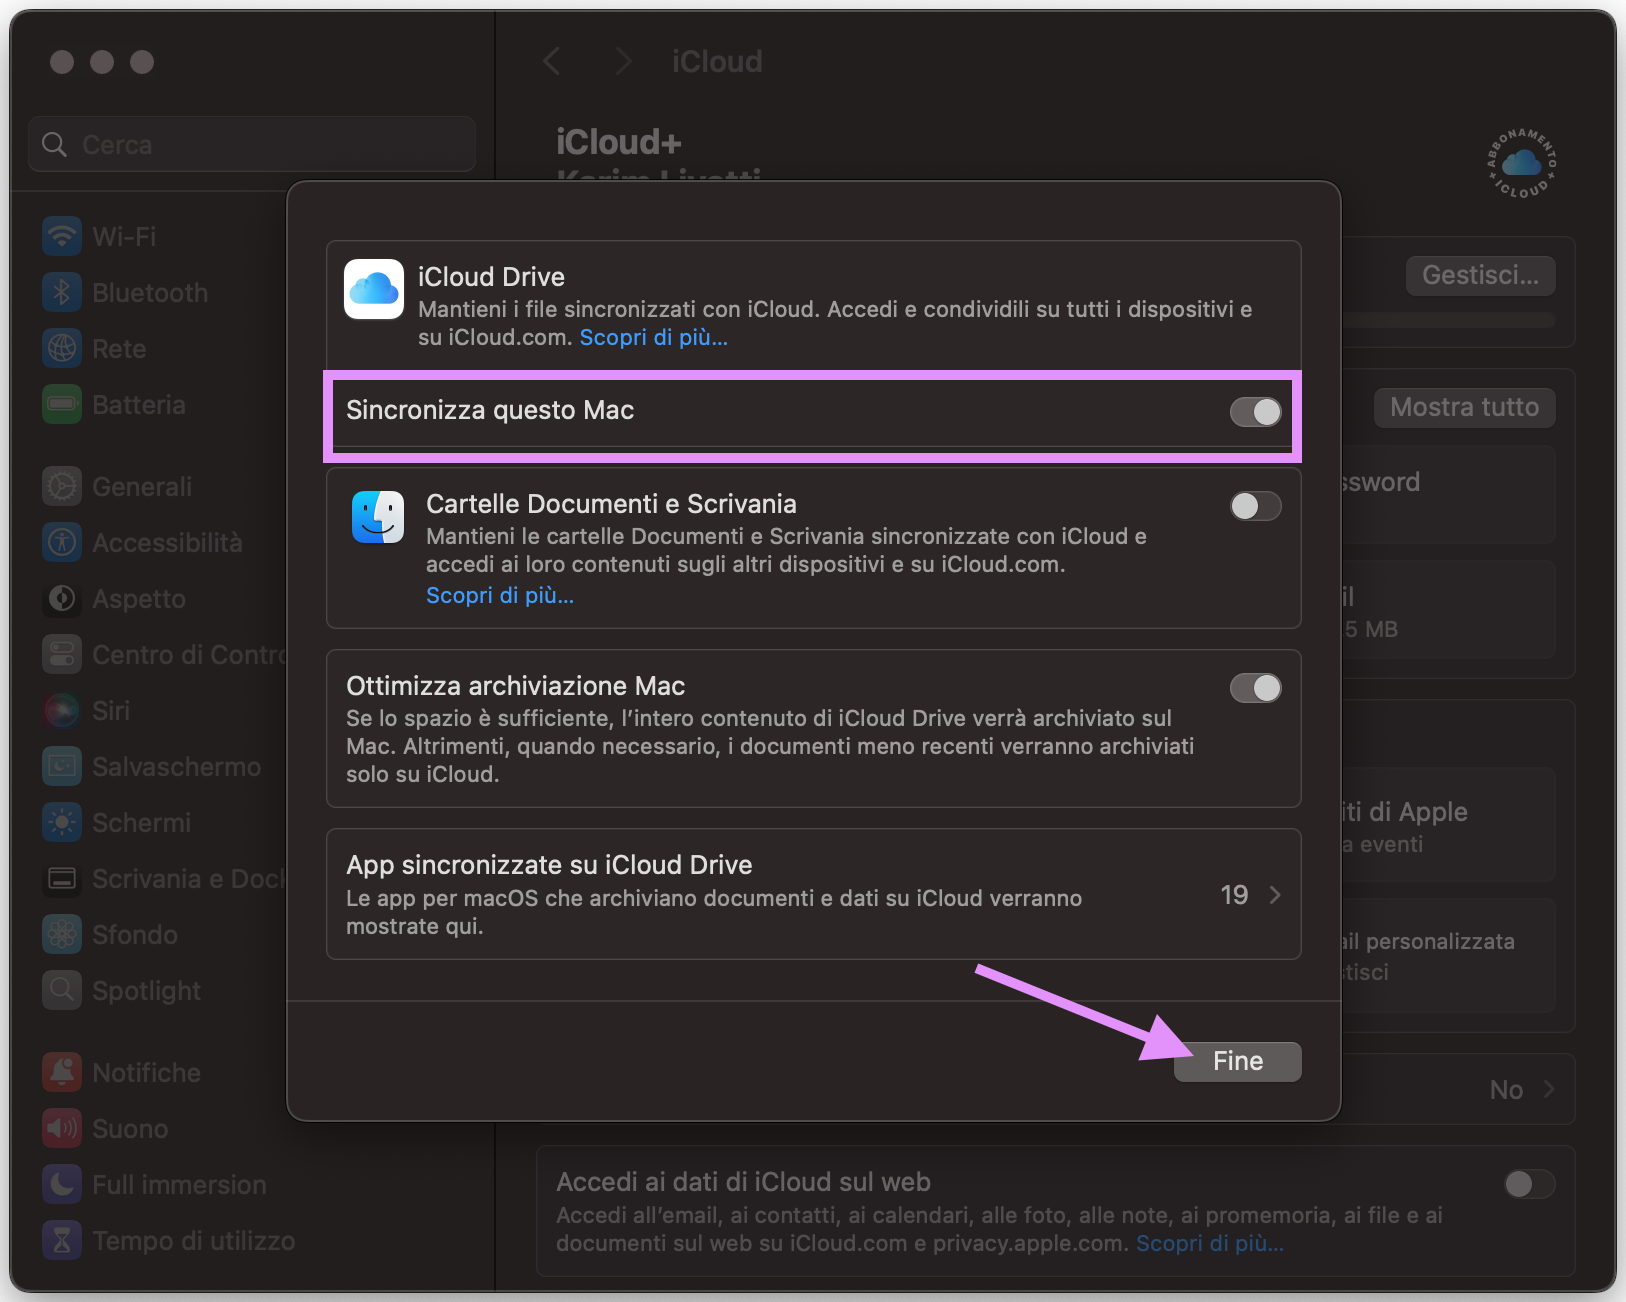The width and height of the screenshot is (1626, 1302).
Task: Click the back chevron beside iCloud title
Action: (x=552, y=61)
